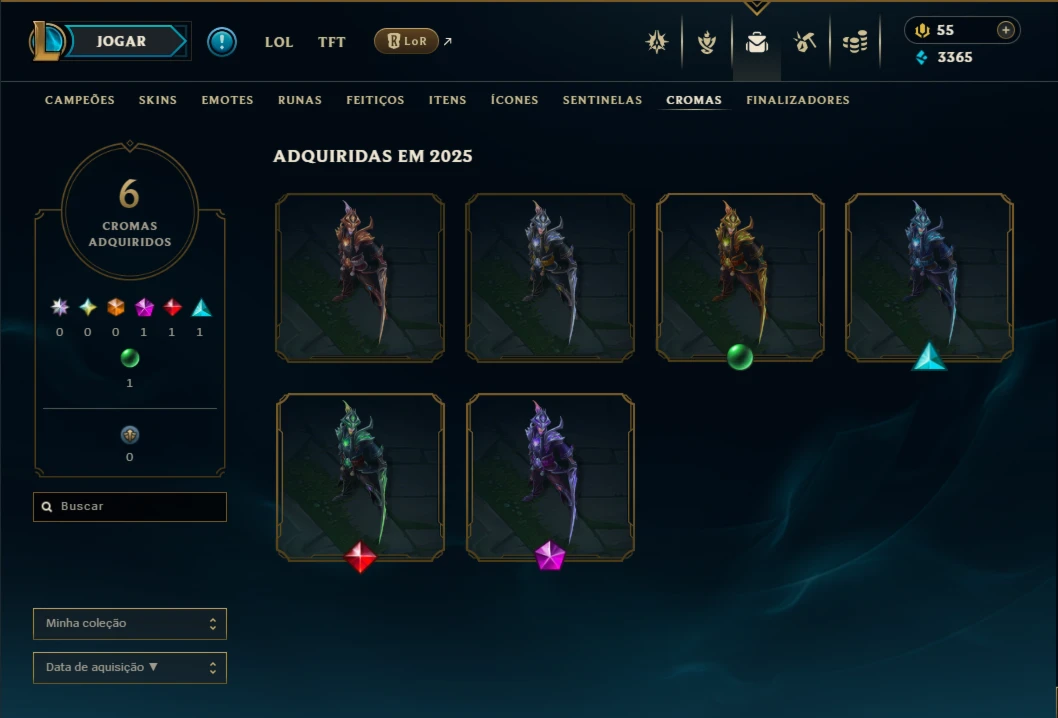Open the Finalizadores tab
This screenshot has height=718, width=1058.
pos(798,100)
